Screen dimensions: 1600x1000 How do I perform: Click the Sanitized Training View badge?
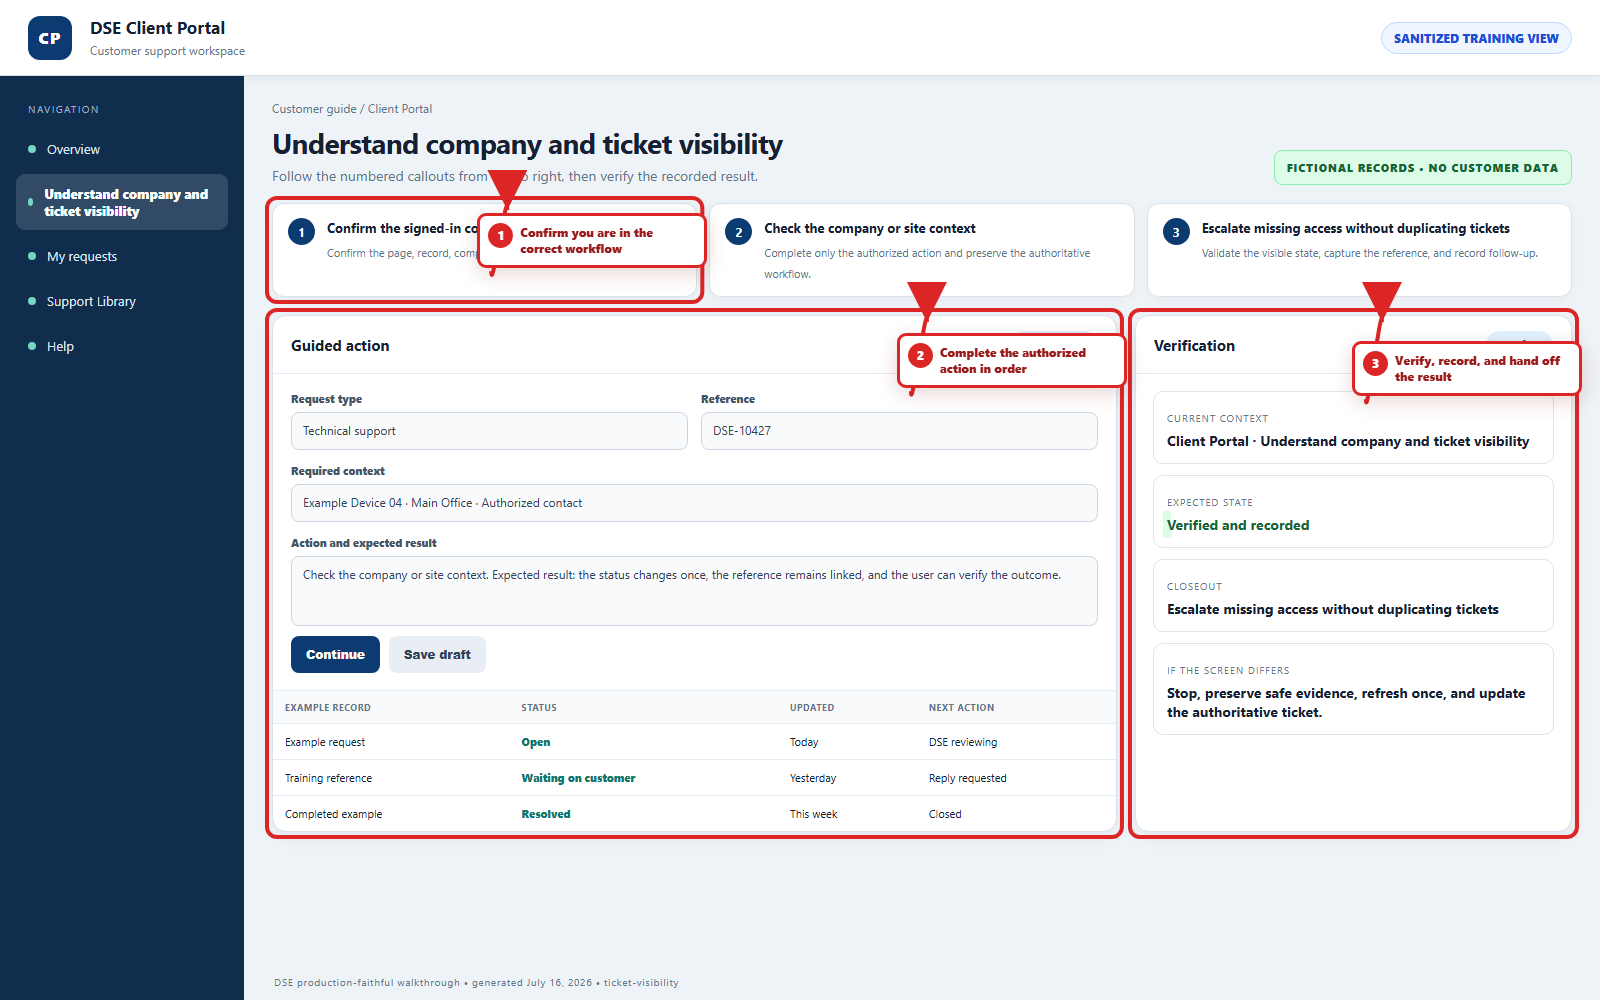click(1476, 38)
